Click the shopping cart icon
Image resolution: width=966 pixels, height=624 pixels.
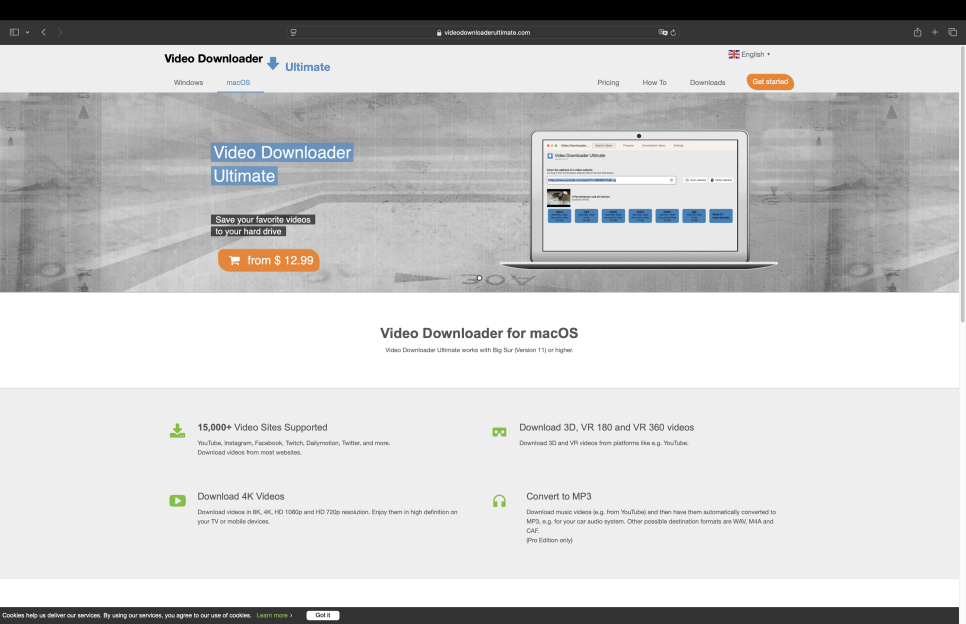(234, 261)
